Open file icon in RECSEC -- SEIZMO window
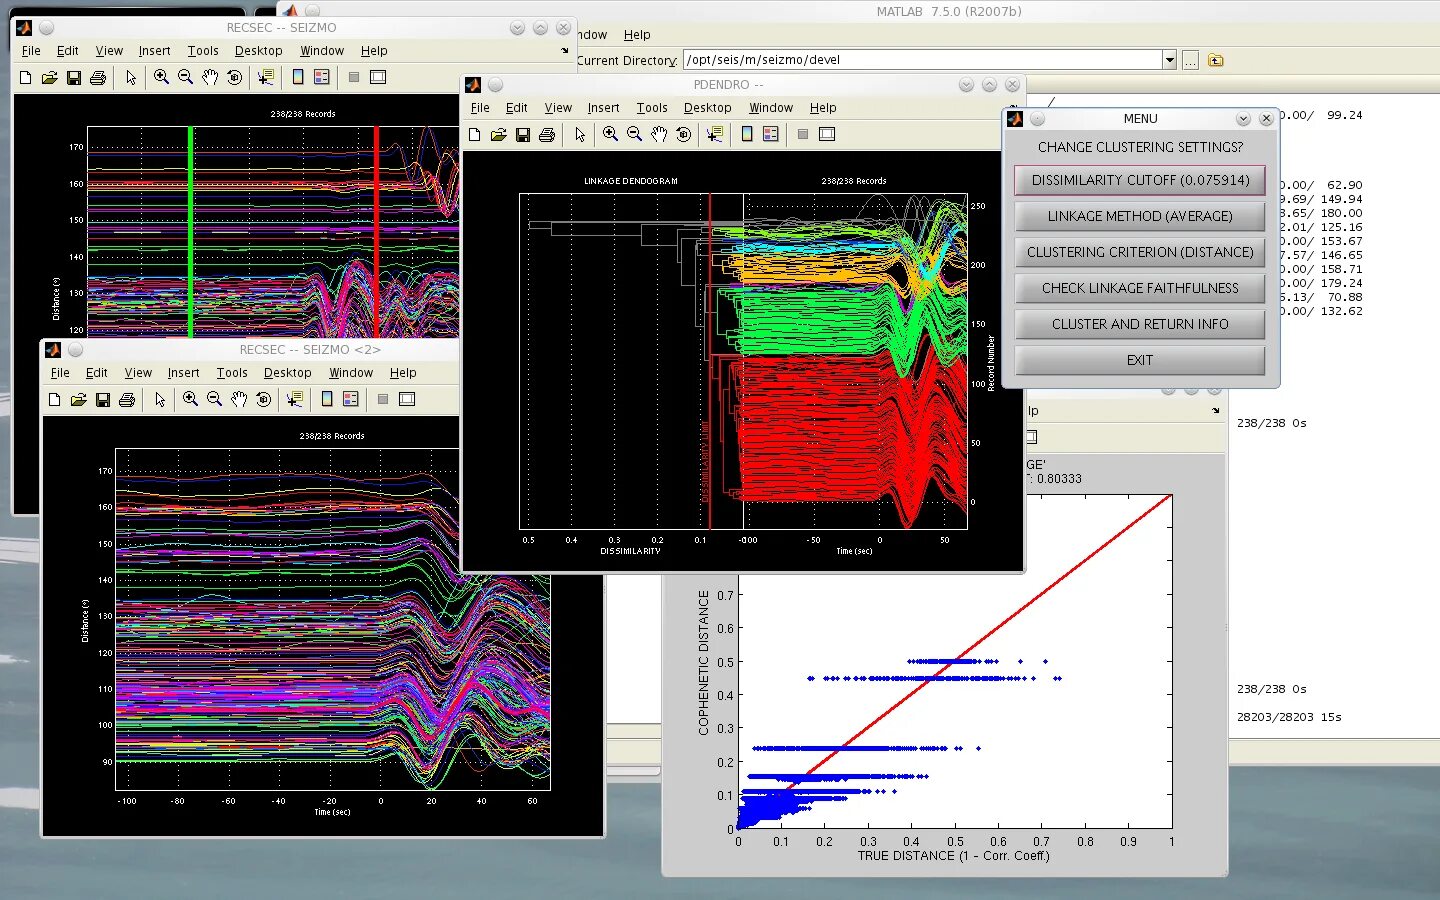 pos(49,77)
